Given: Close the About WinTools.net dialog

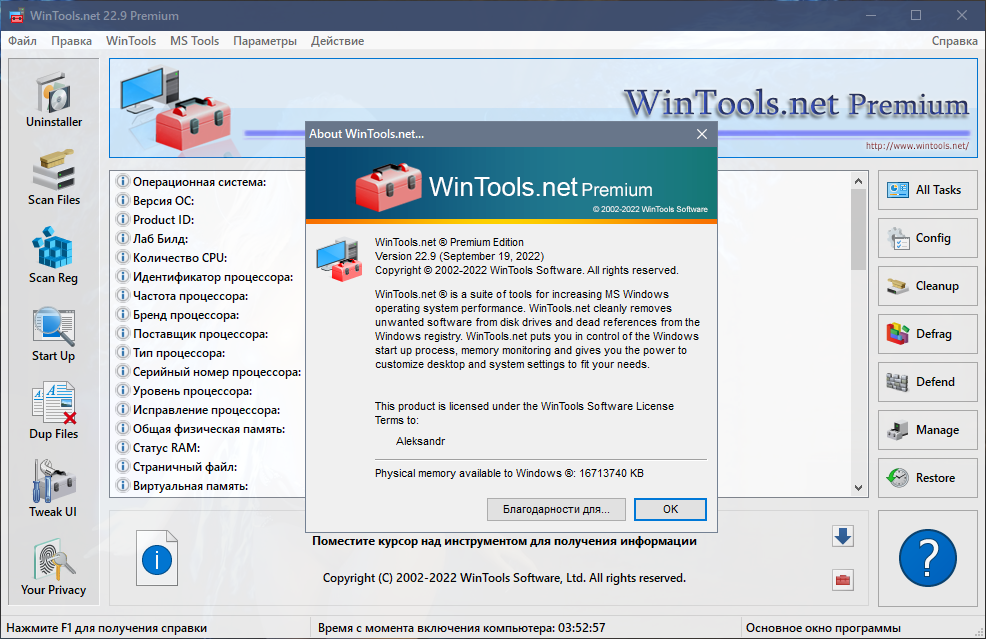Looking at the screenshot, I should [x=702, y=134].
